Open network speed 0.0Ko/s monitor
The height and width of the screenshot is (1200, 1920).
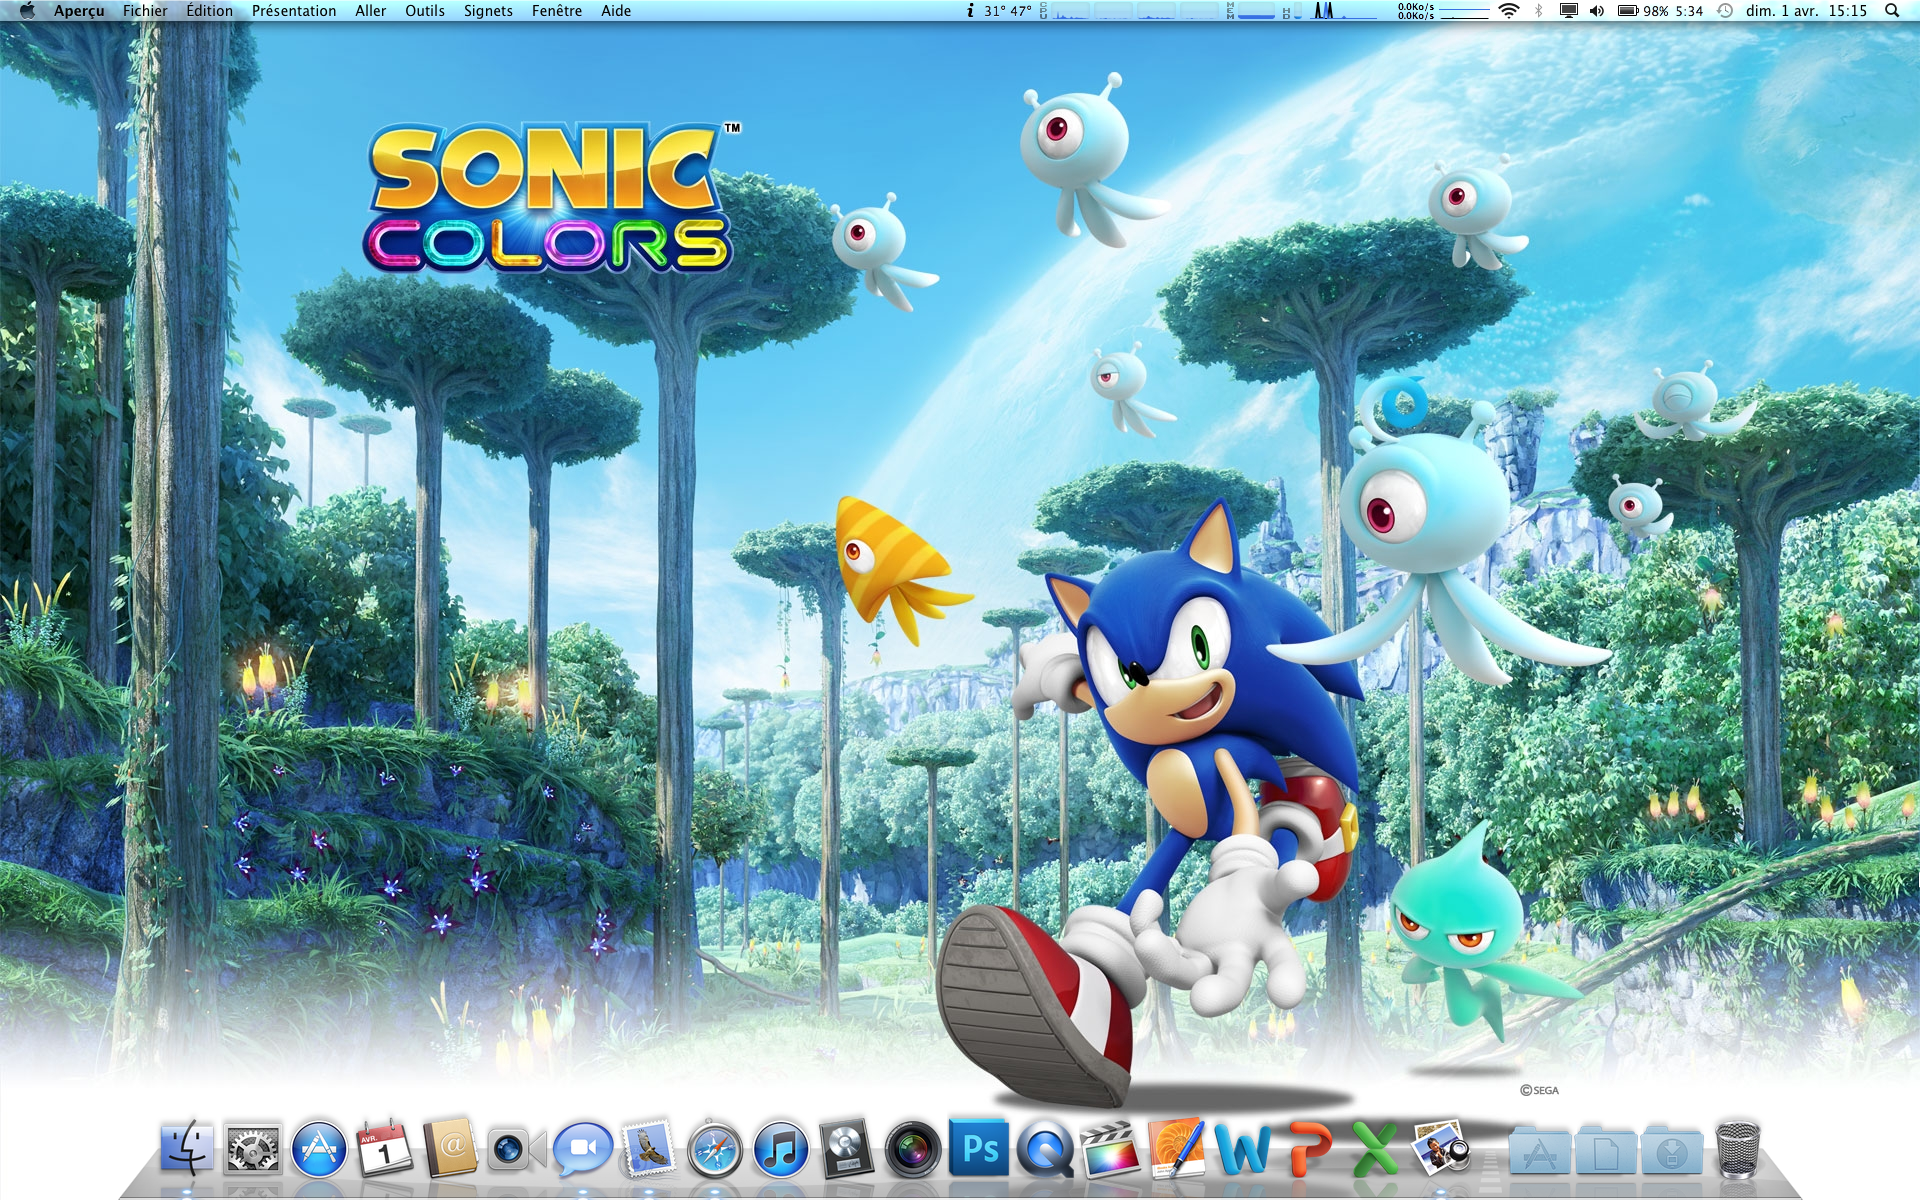pos(1443,11)
